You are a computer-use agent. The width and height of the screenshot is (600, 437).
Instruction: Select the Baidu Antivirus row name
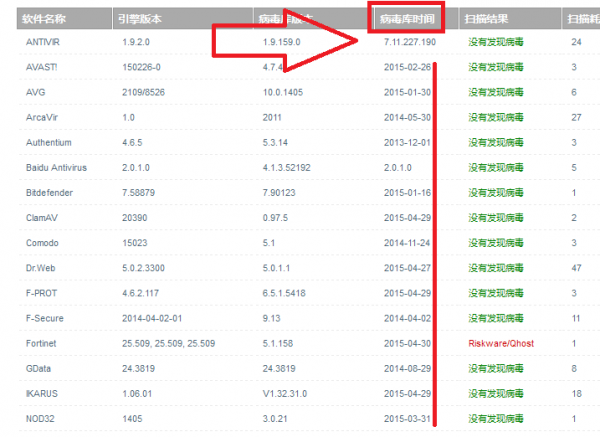(56, 168)
